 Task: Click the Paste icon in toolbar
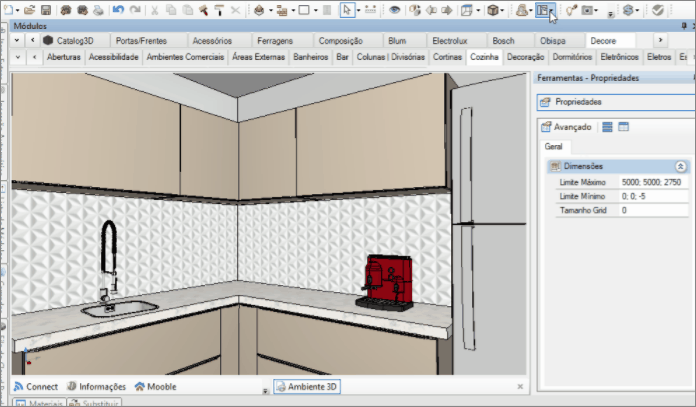[188, 10]
